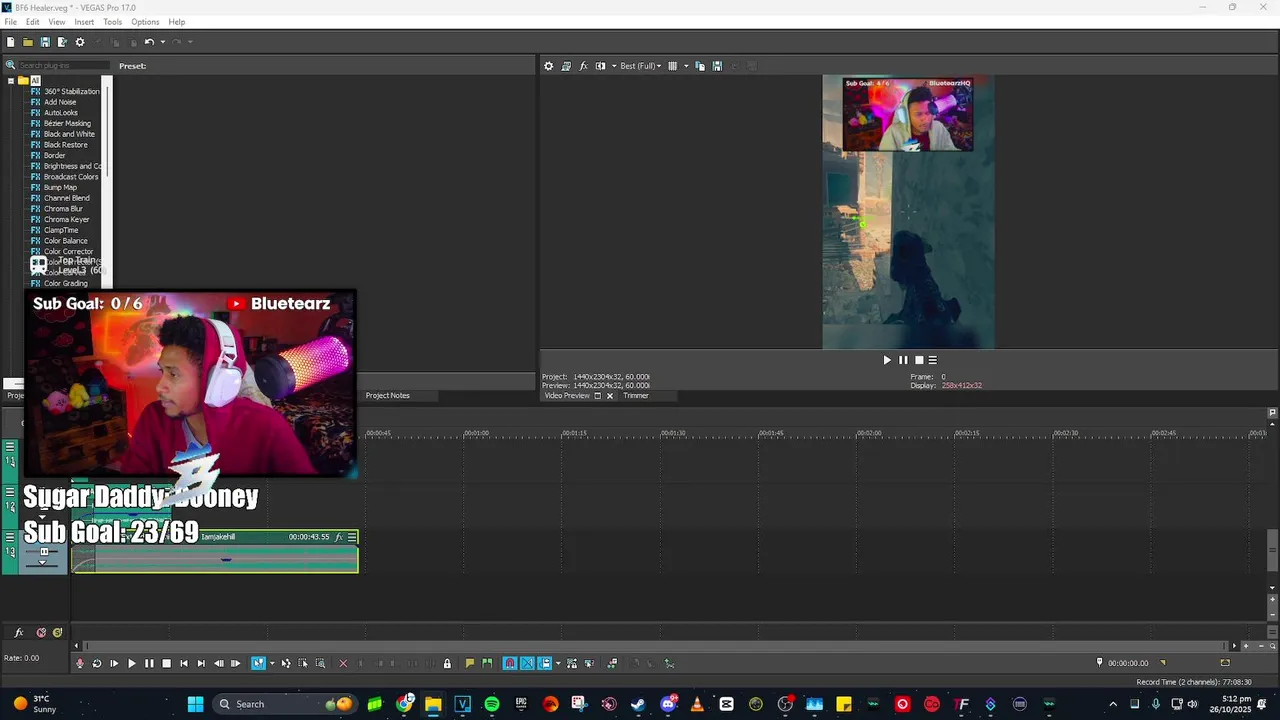Switch to the Video Preview tab

567,395
